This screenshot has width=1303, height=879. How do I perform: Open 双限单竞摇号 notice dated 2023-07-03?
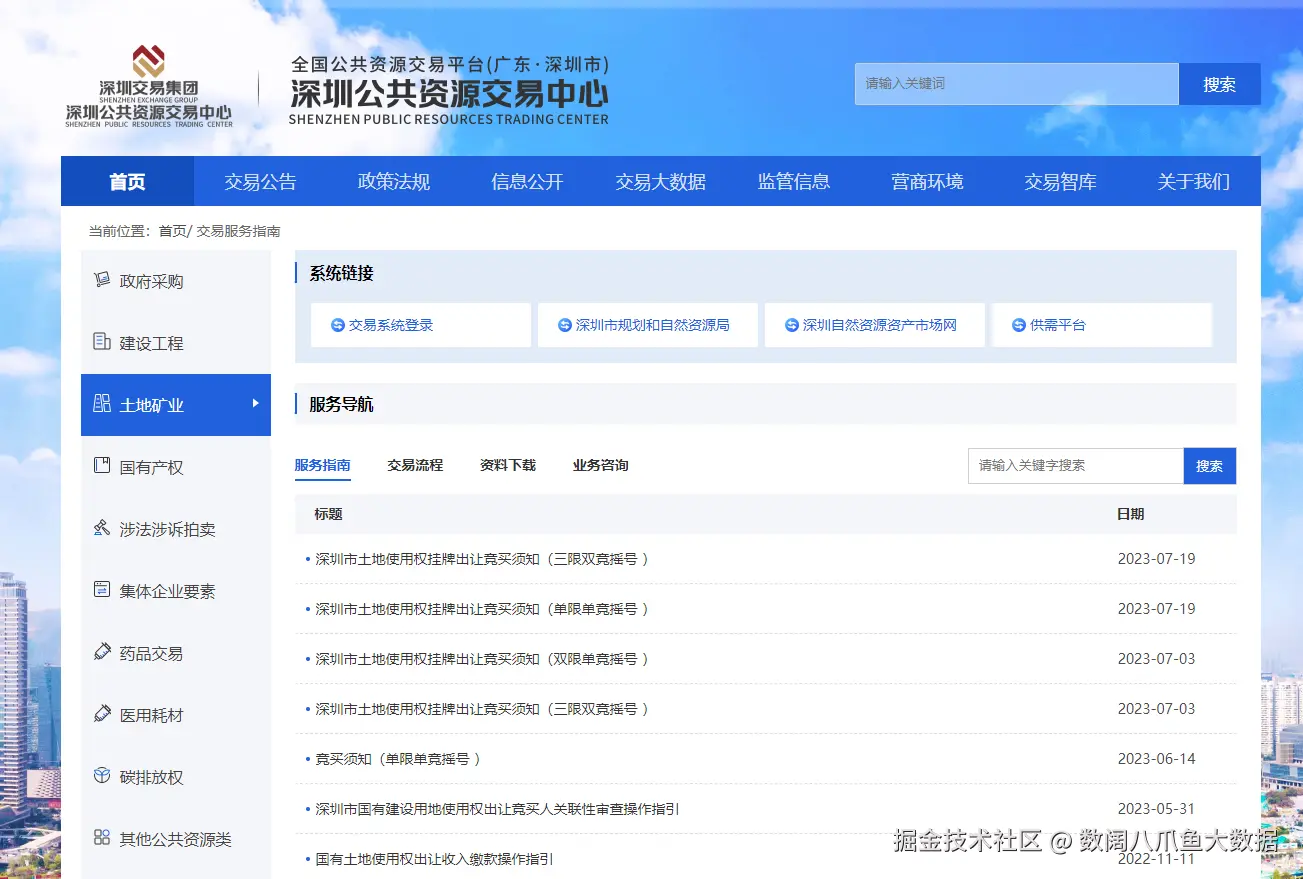(482, 659)
